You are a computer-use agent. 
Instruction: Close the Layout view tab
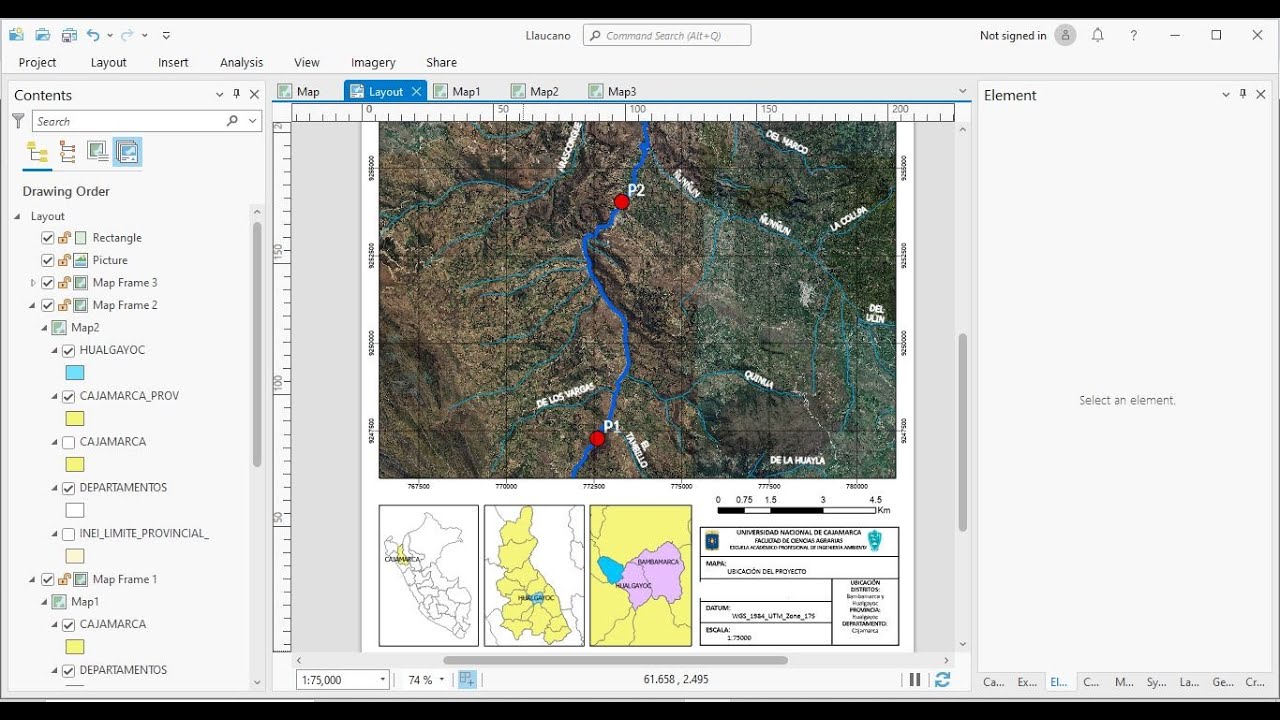coord(416,91)
